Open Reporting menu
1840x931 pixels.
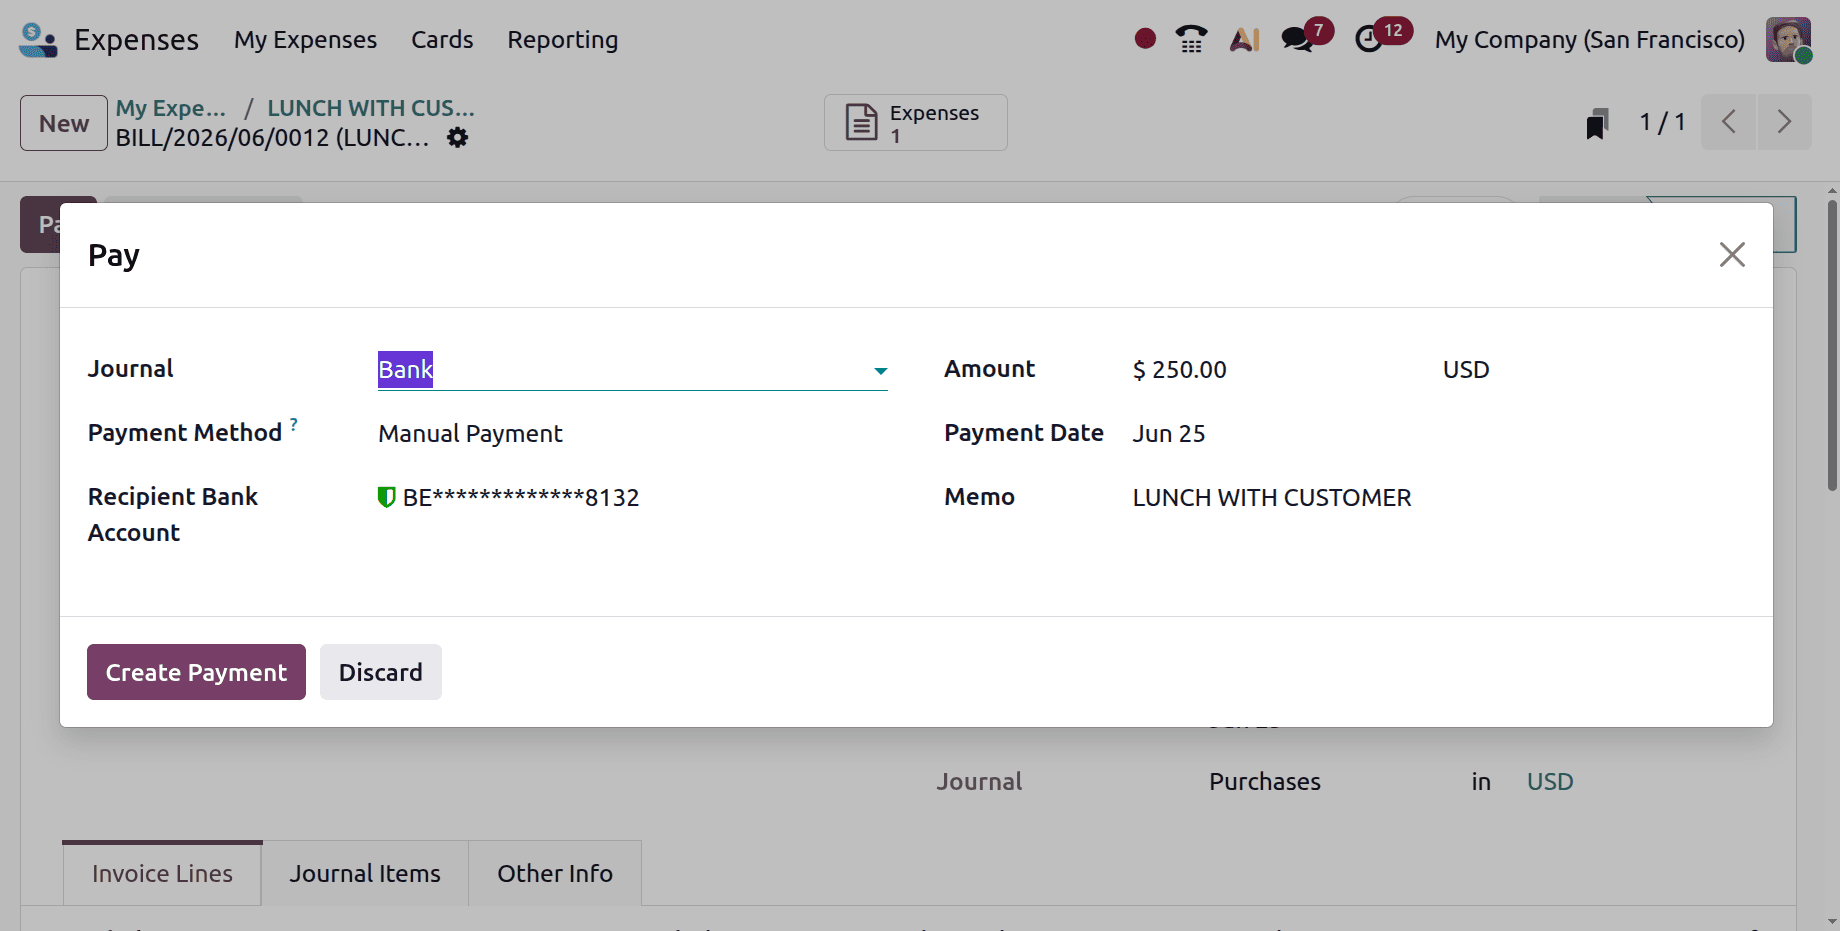(562, 40)
